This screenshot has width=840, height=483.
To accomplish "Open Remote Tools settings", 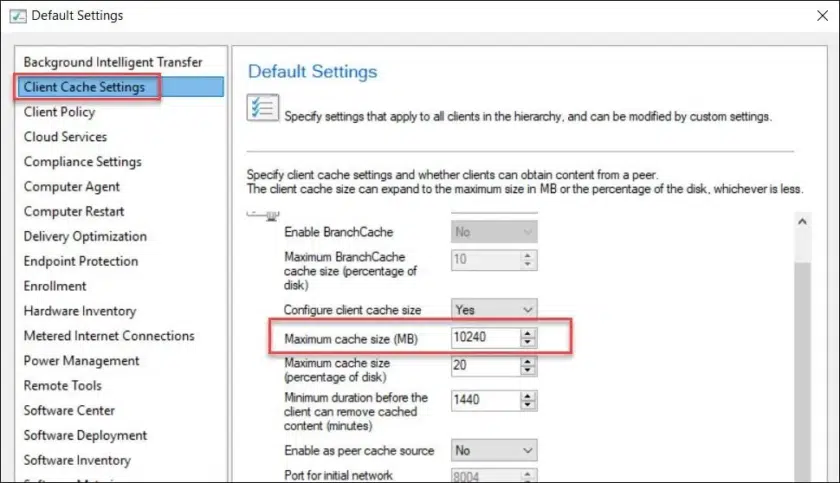I will tap(63, 386).
